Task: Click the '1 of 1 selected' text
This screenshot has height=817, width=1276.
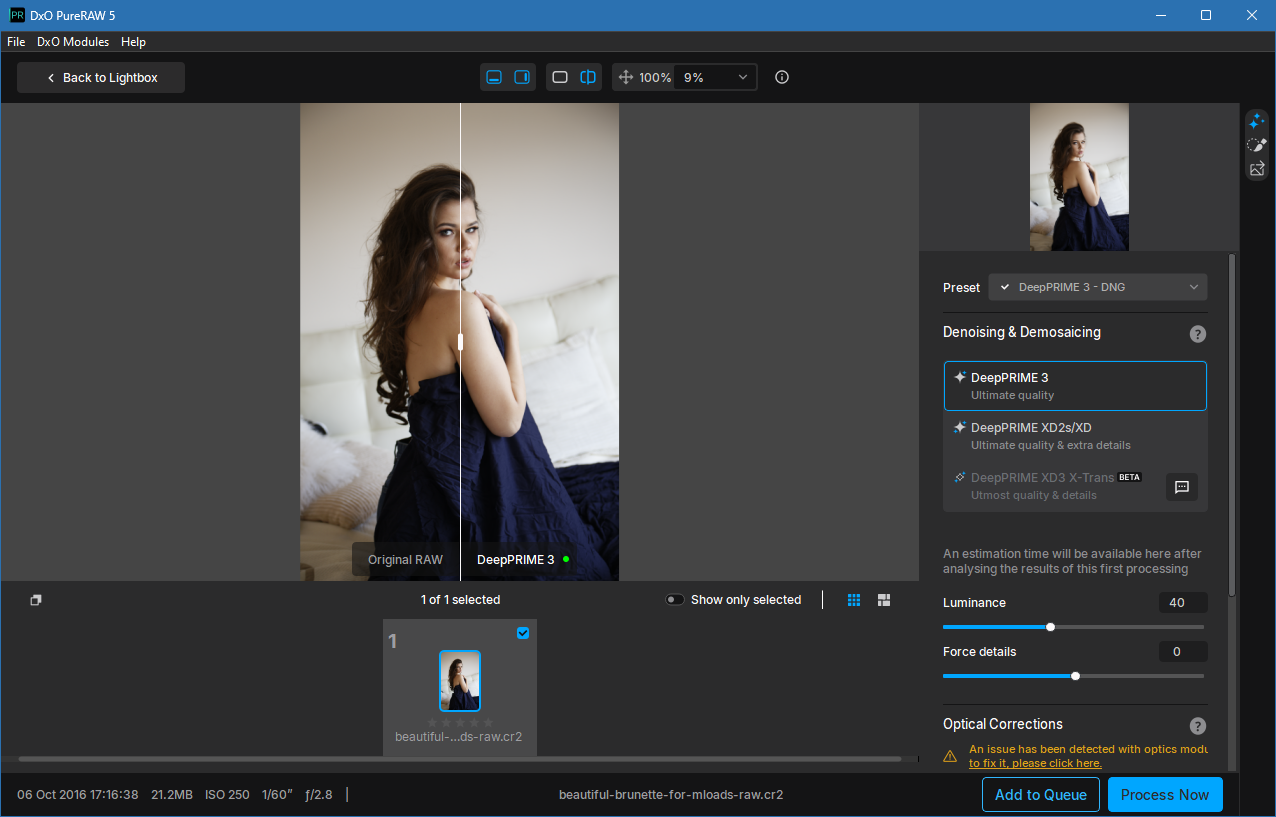Action: (460, 600)
